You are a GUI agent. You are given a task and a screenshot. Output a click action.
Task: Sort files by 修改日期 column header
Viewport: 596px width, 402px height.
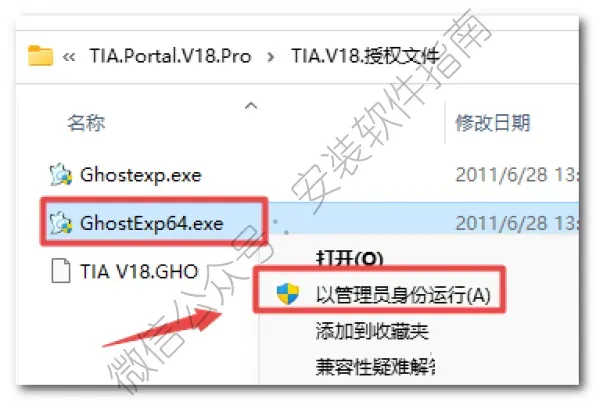click(493, 123)
